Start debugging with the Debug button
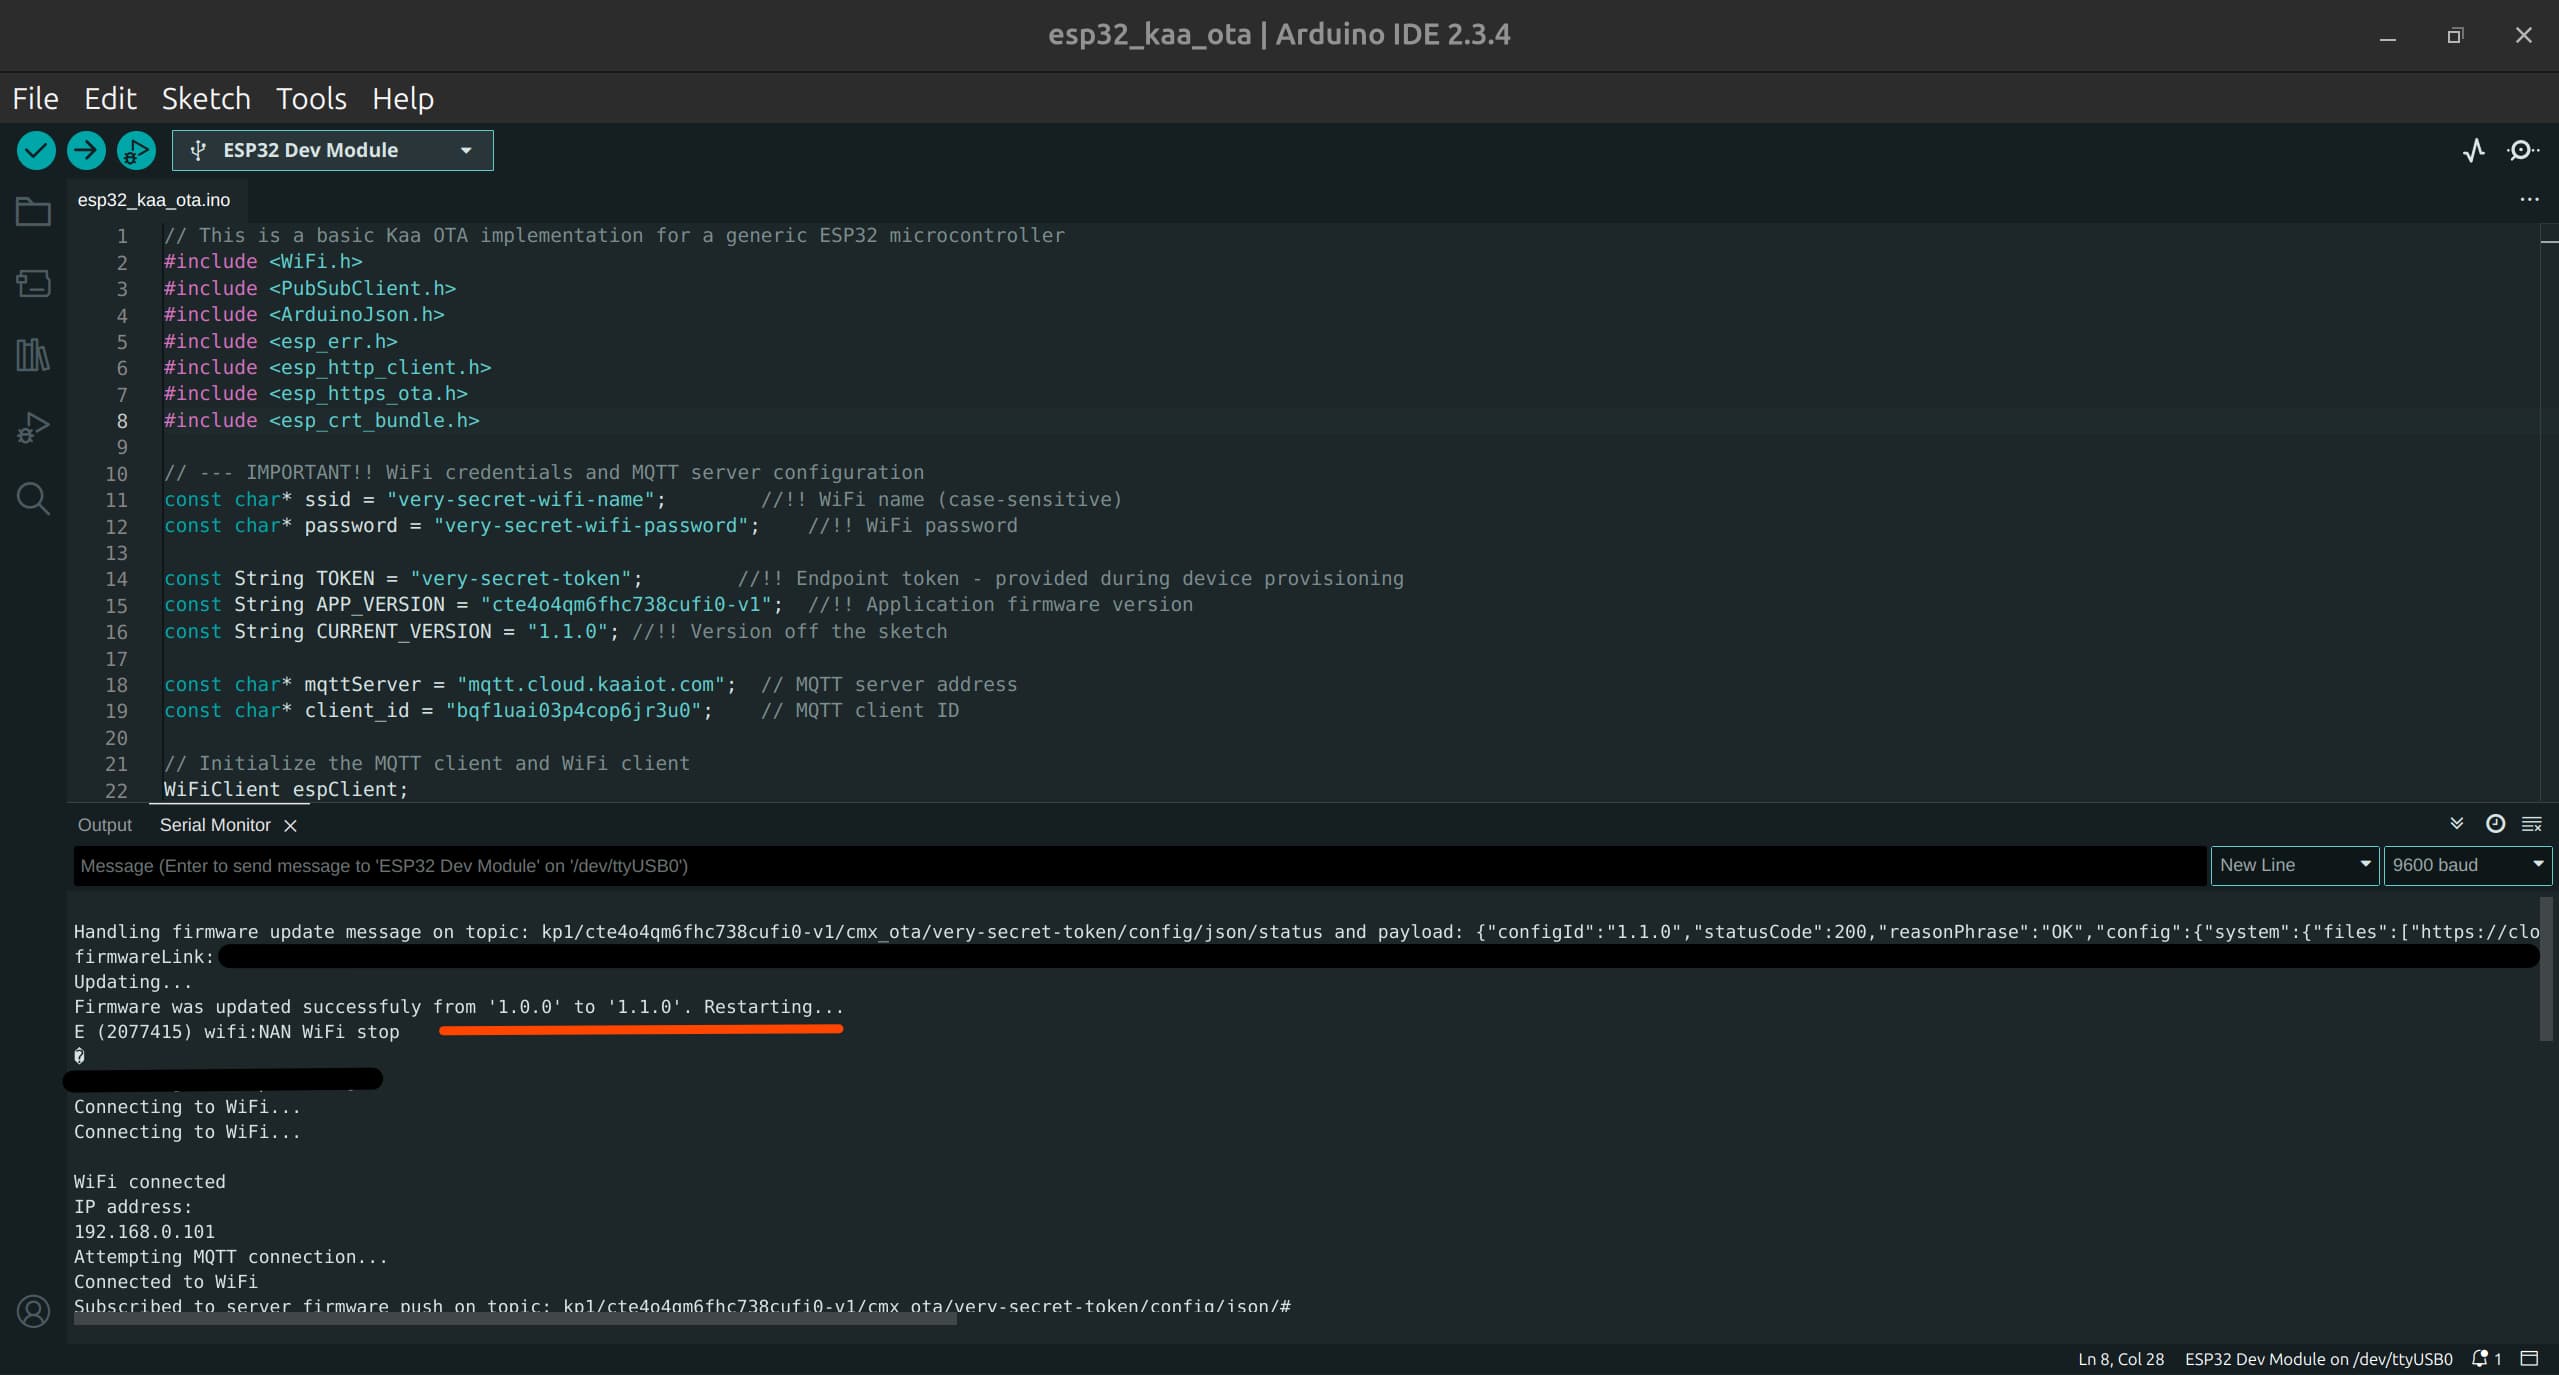Image resolution: width=2559 pixels, height=1375 pixels. 136,151
